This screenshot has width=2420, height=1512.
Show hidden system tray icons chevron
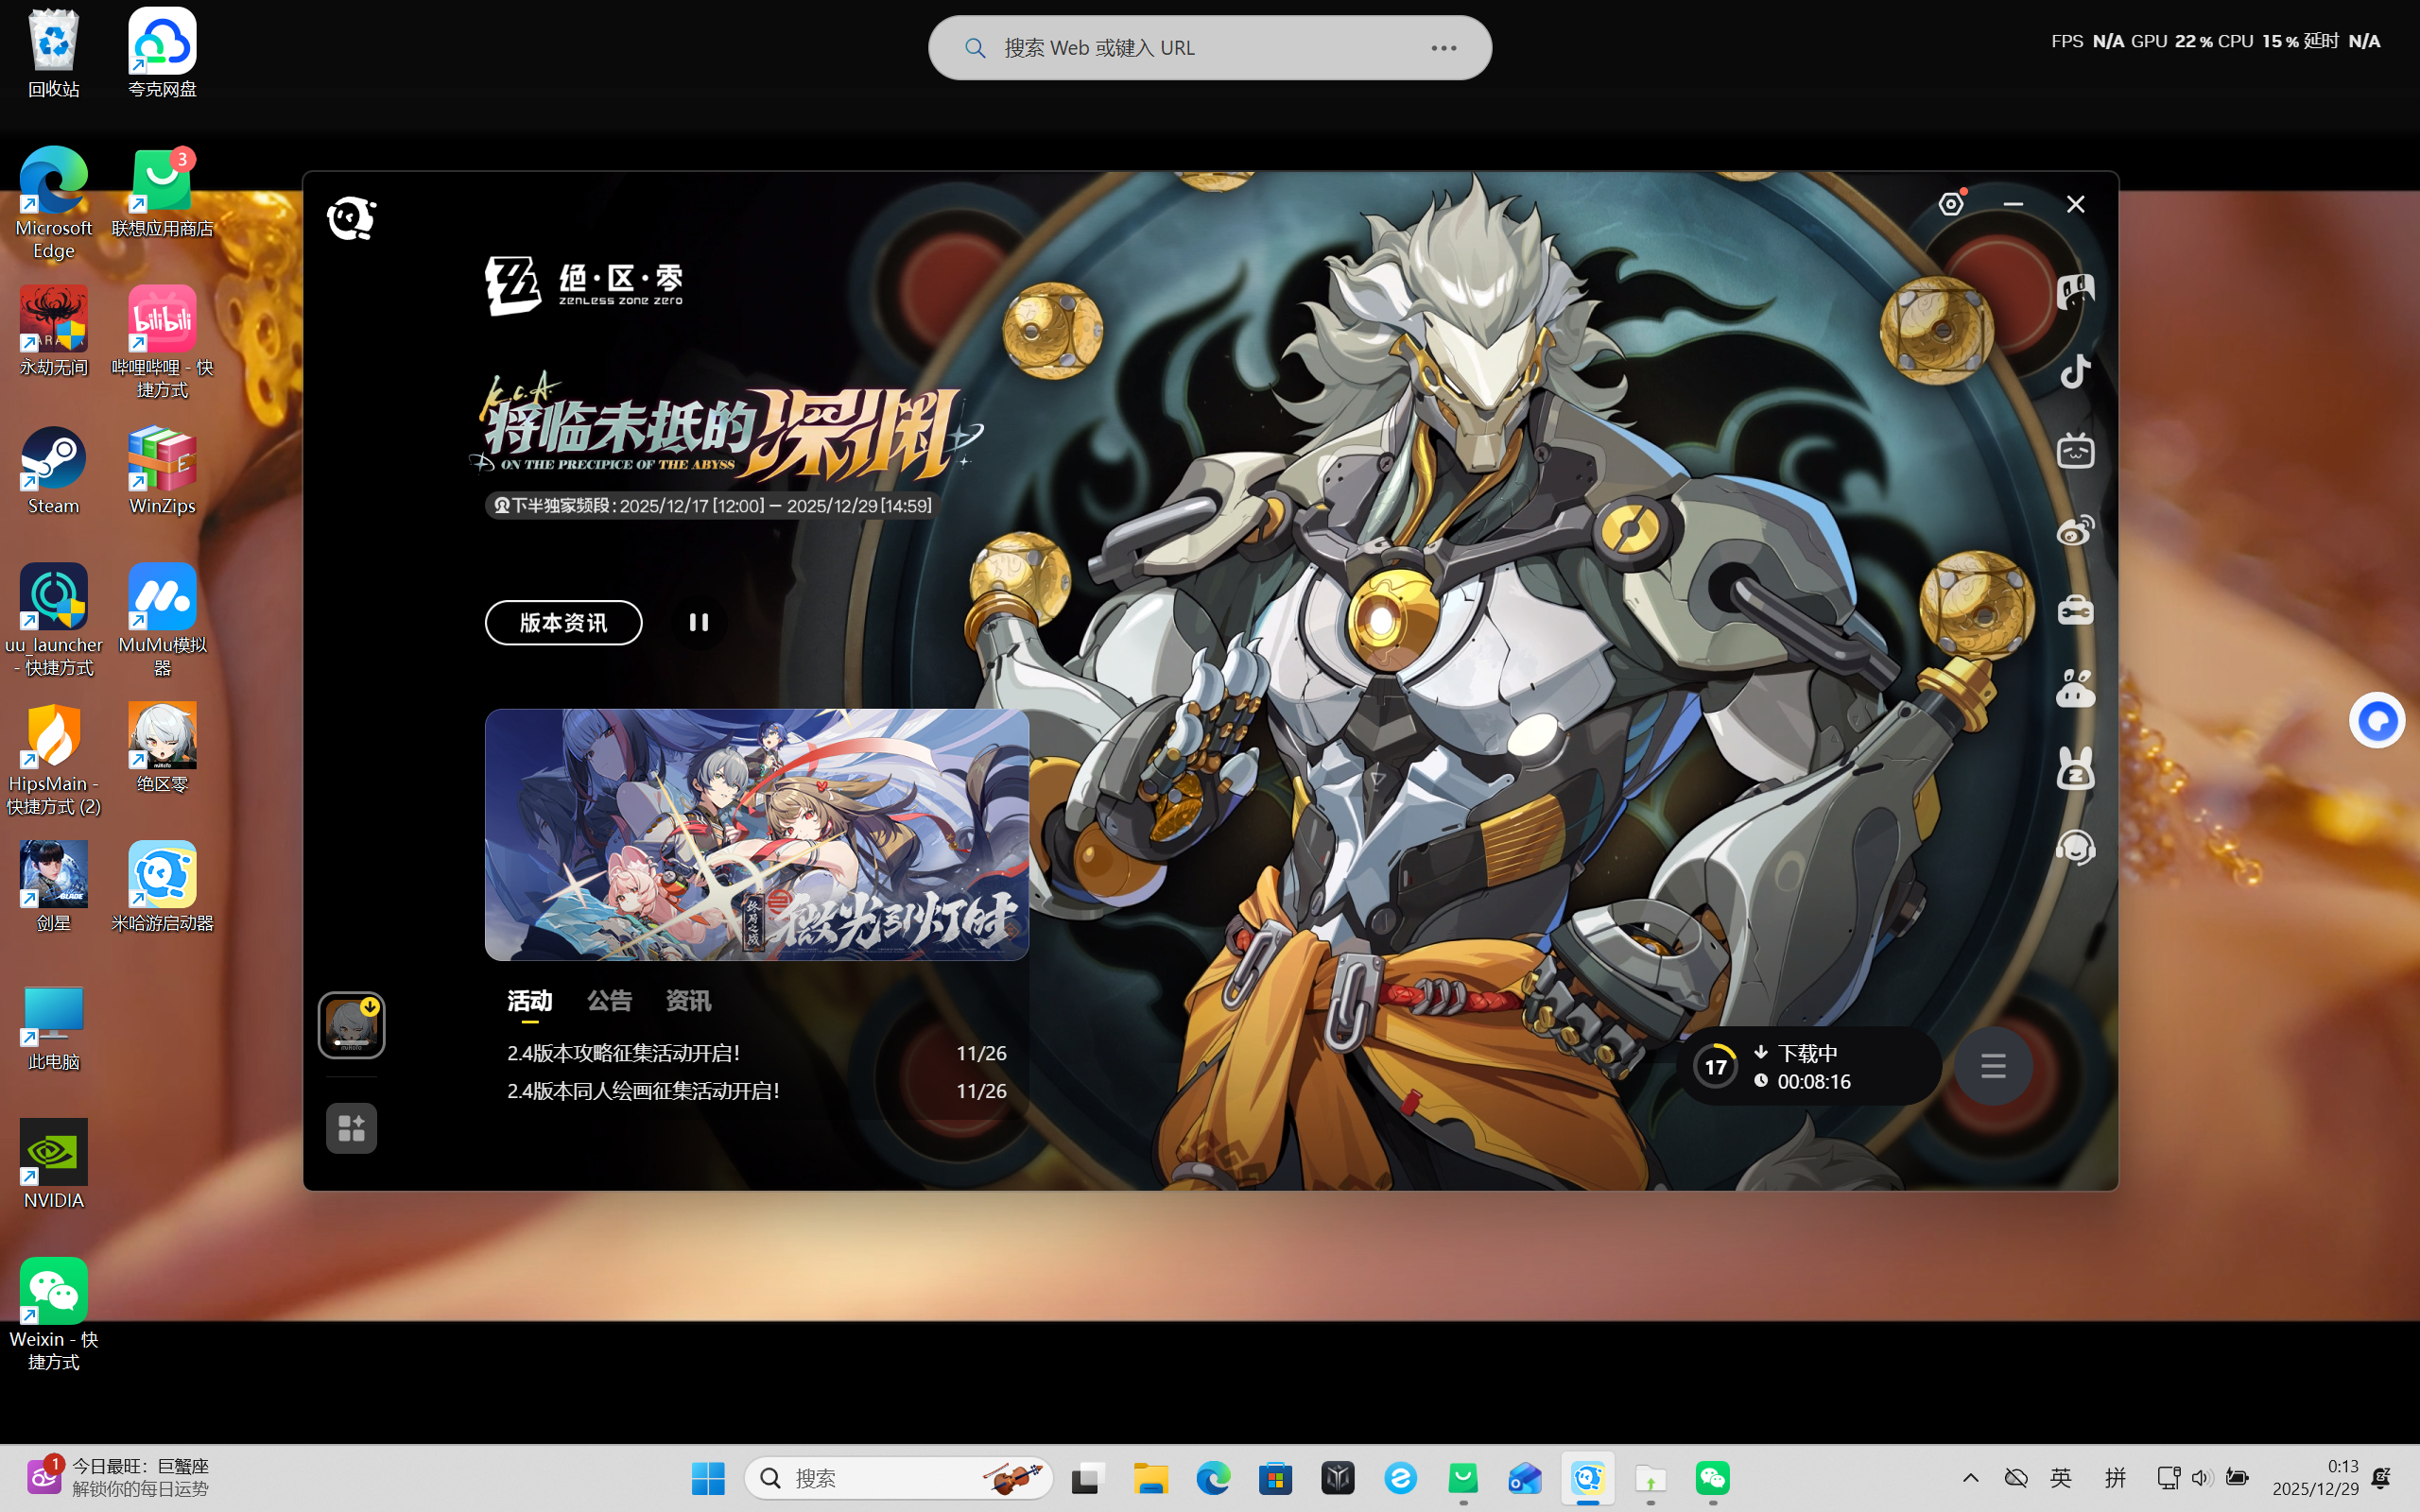pyautogui.click(x=1970, y=1478)
